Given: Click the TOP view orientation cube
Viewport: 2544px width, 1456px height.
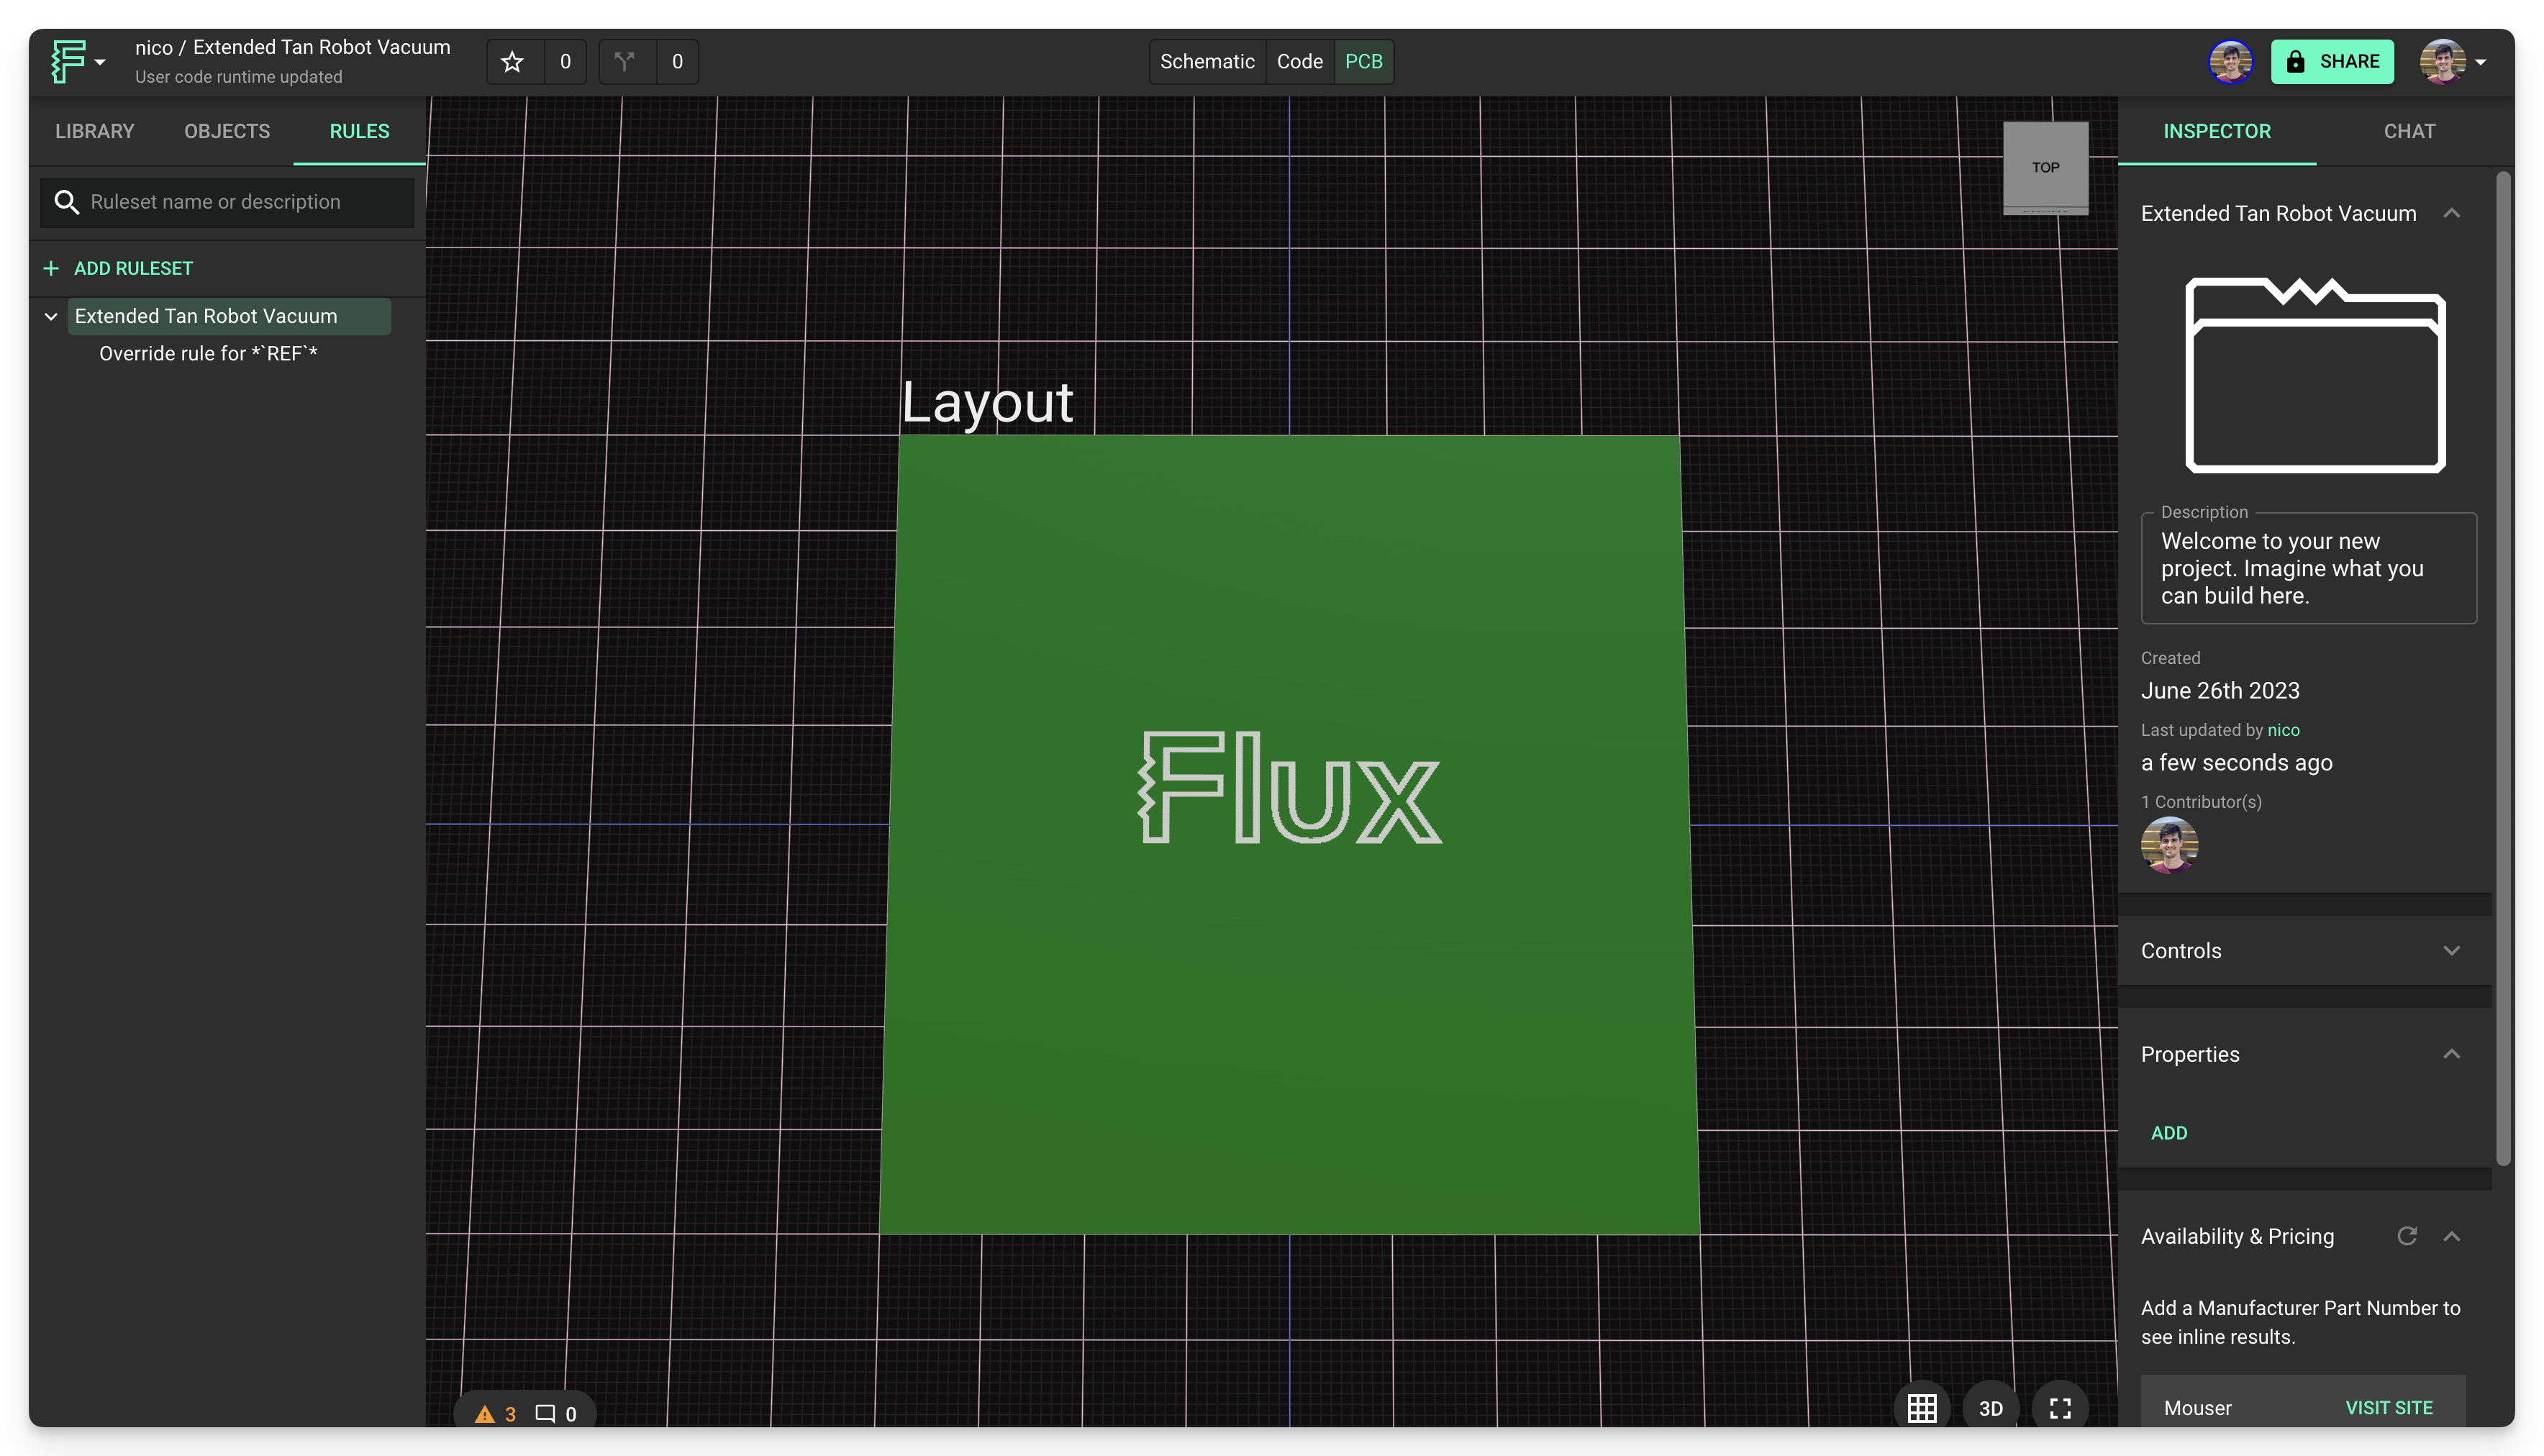Looking at the screenshot, I should 2045,167.
